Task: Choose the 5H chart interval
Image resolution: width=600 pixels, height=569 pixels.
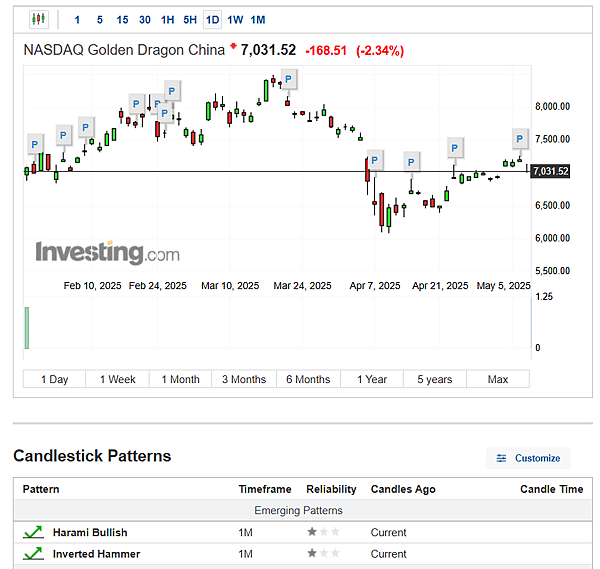Action: (x=190, y=20)
